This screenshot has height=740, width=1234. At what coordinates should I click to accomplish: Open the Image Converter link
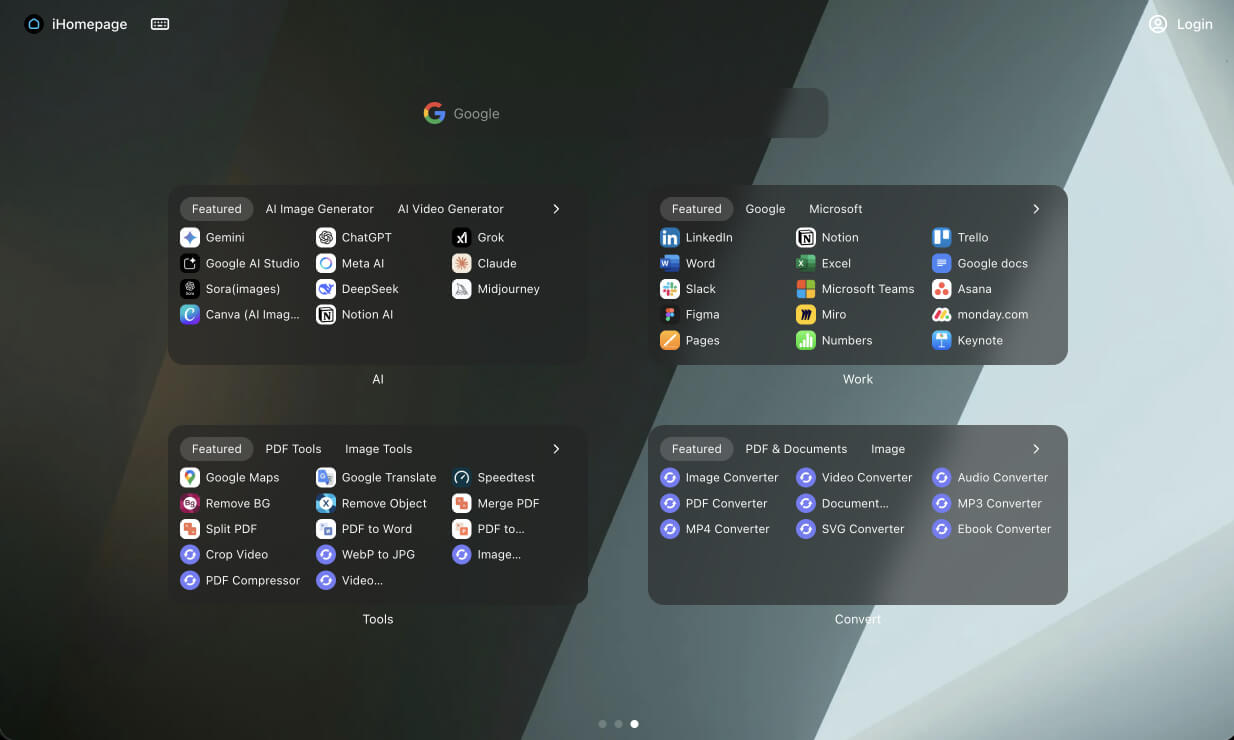[731, 478]
